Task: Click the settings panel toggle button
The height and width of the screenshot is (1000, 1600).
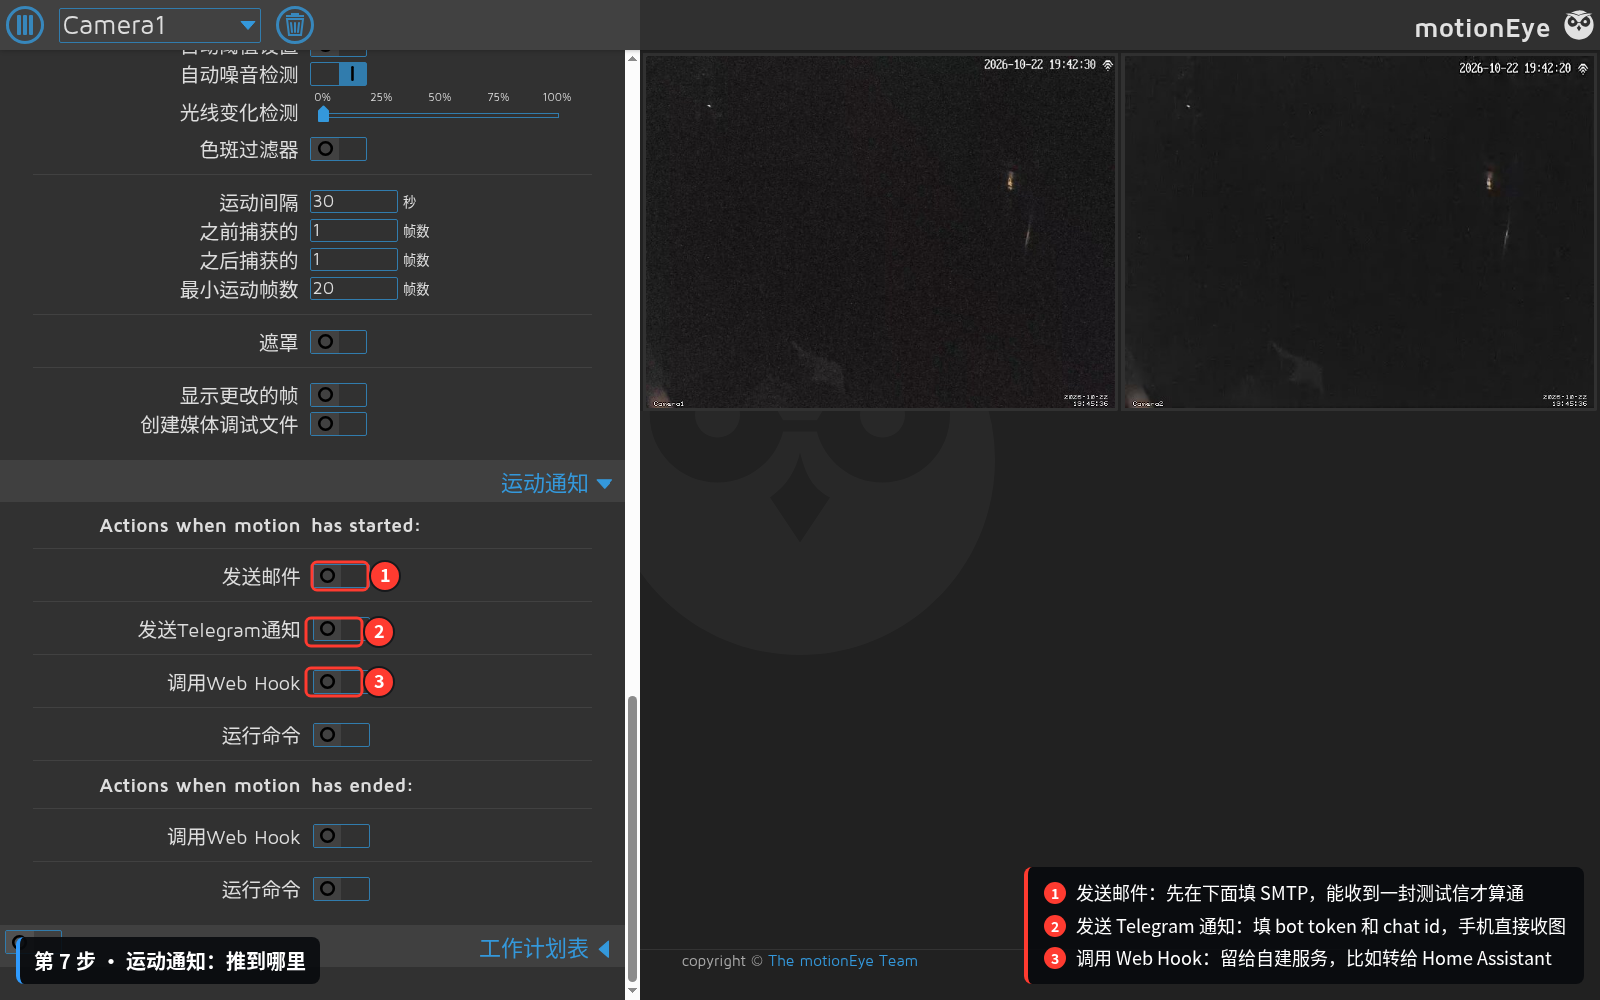Action: click(25, 25)
